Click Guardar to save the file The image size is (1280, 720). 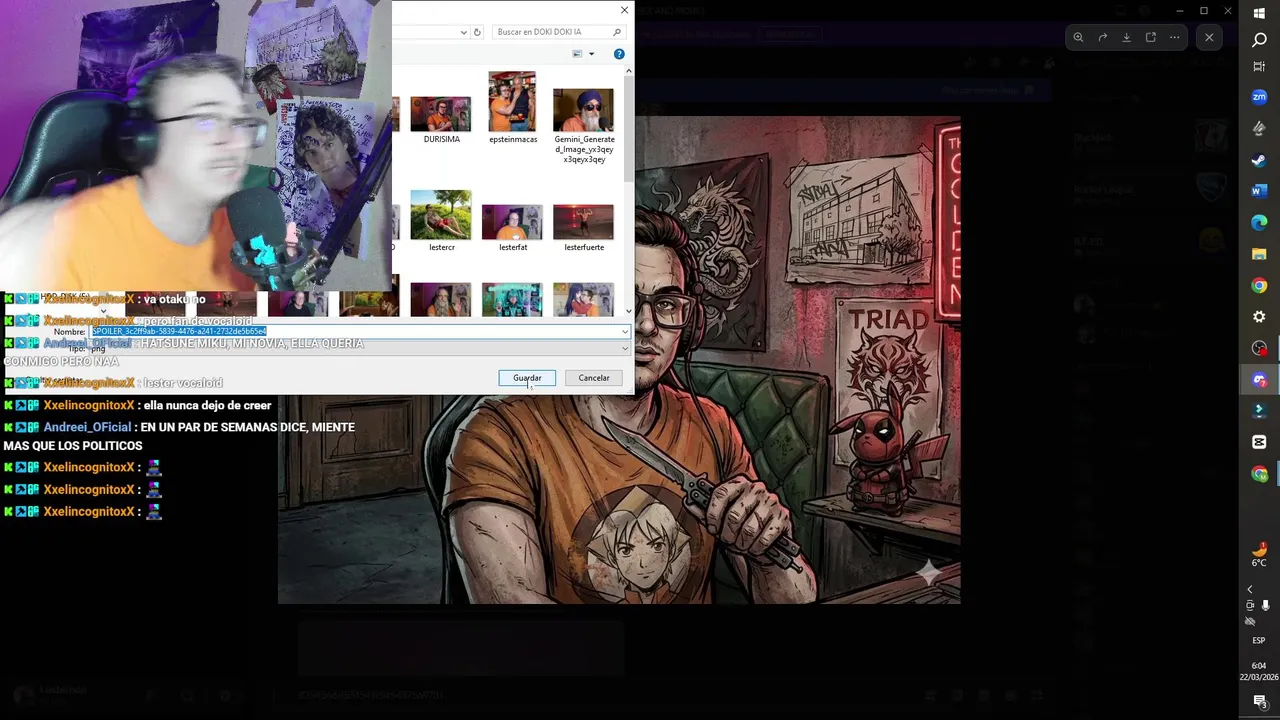click(x=527, y=378)
